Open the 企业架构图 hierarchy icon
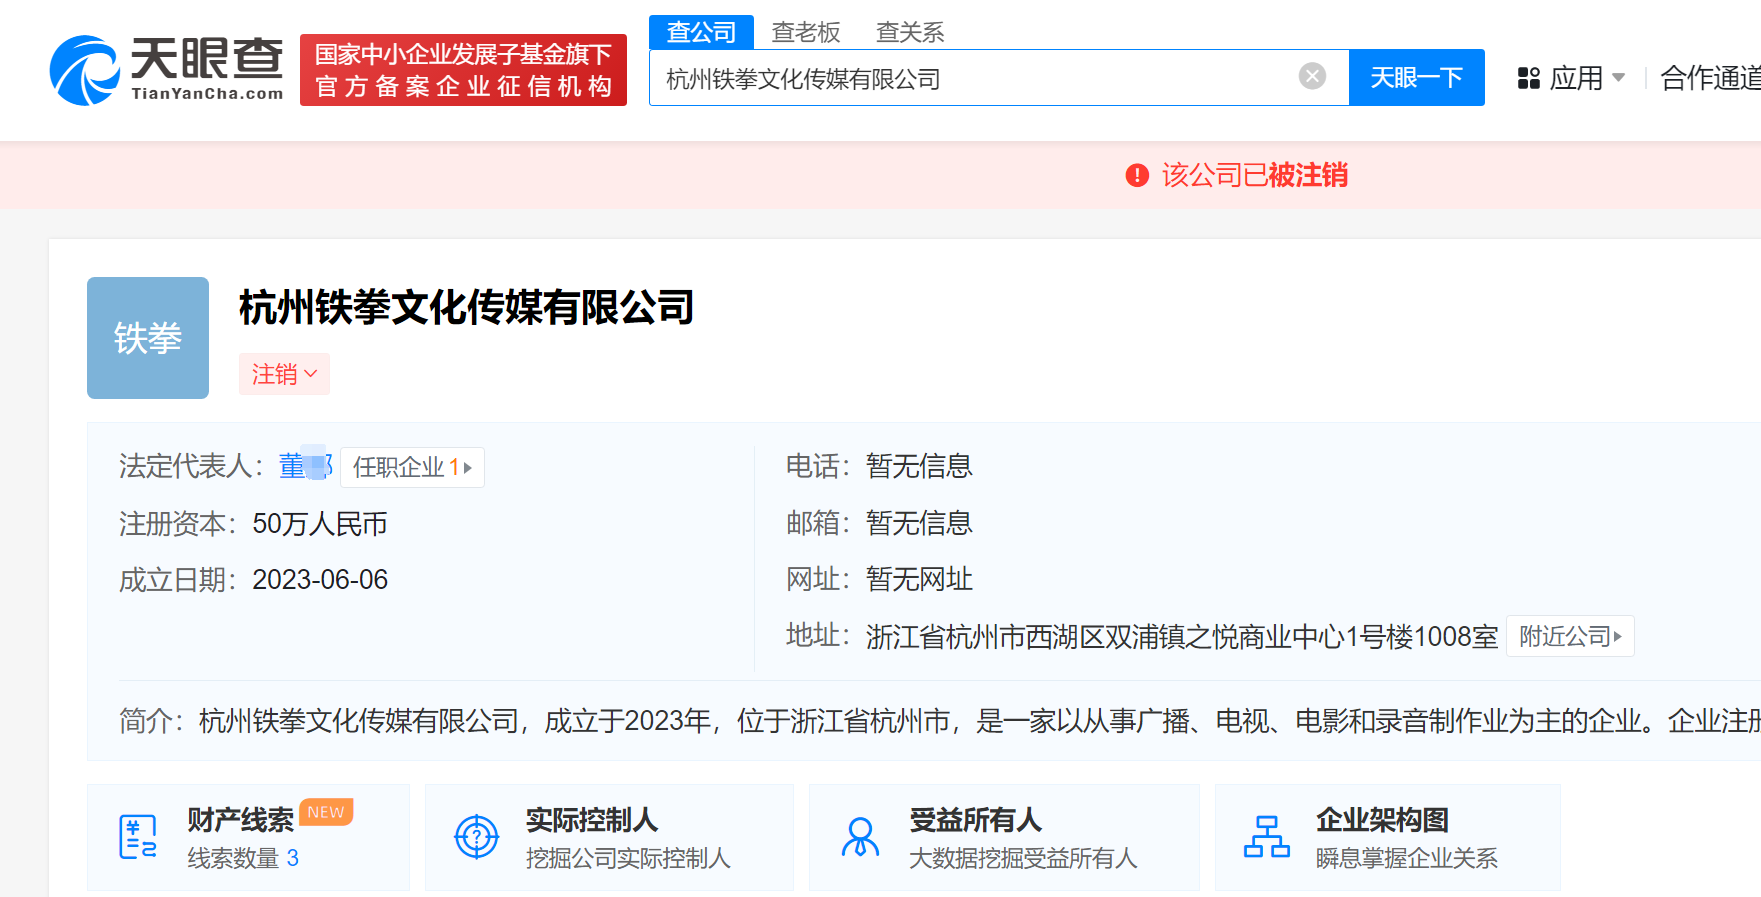The width and height of the screenshot is (1761, 897). pyautogui.click(x=1267, y=837)
